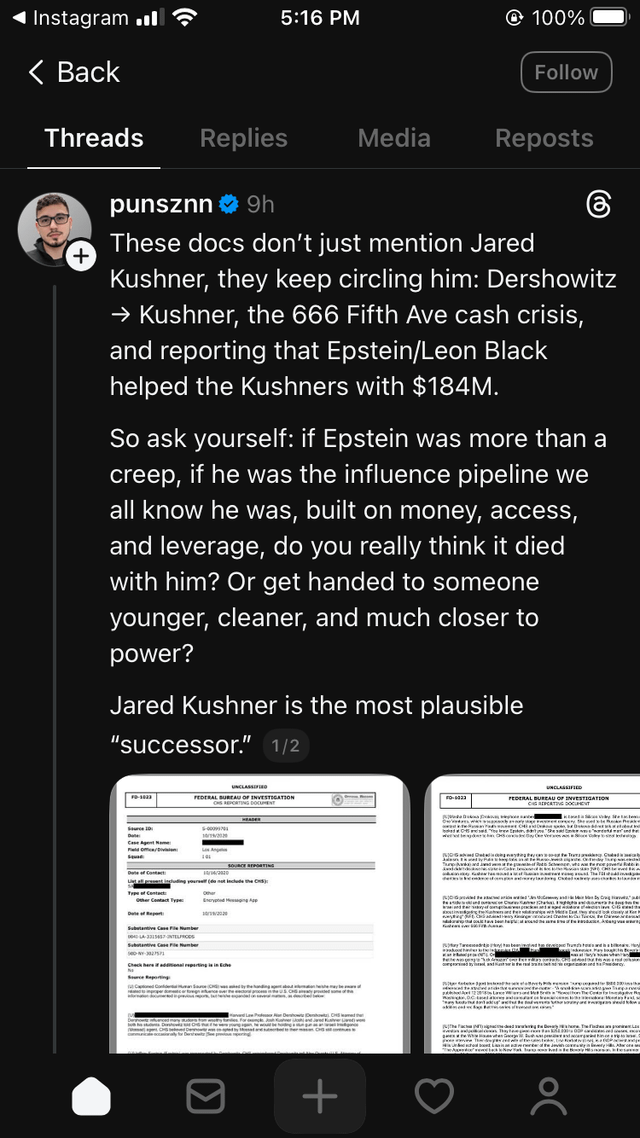Switch to the Replies tab

pos(244,138)
